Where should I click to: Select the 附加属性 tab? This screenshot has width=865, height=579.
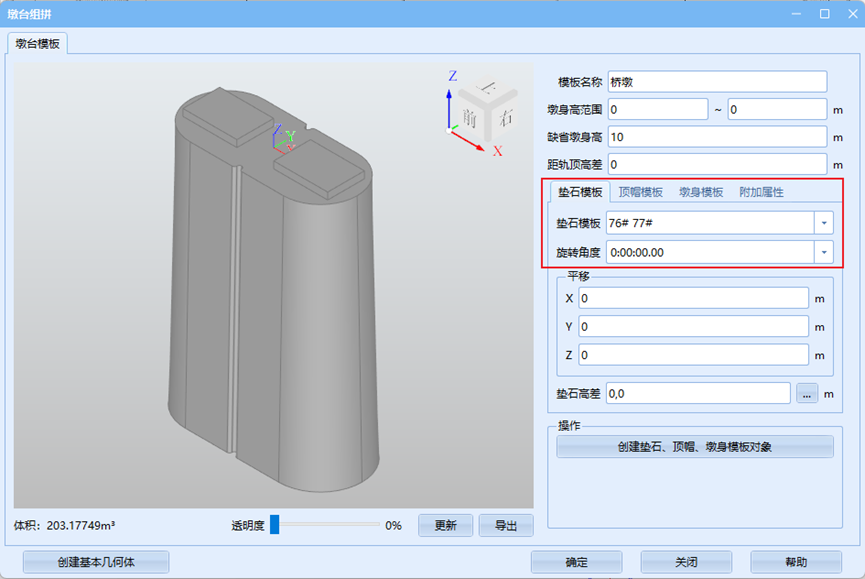tap(761, 192)
